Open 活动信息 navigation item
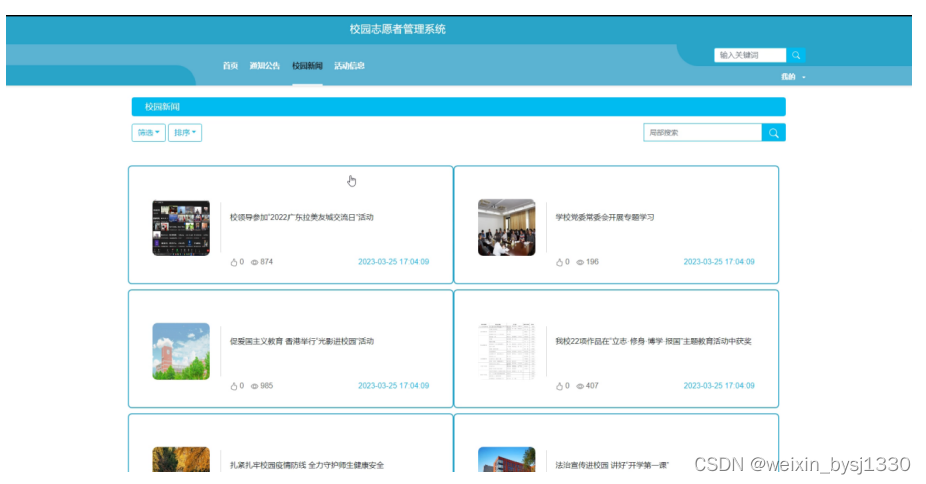926x484 pixels. 350,66
